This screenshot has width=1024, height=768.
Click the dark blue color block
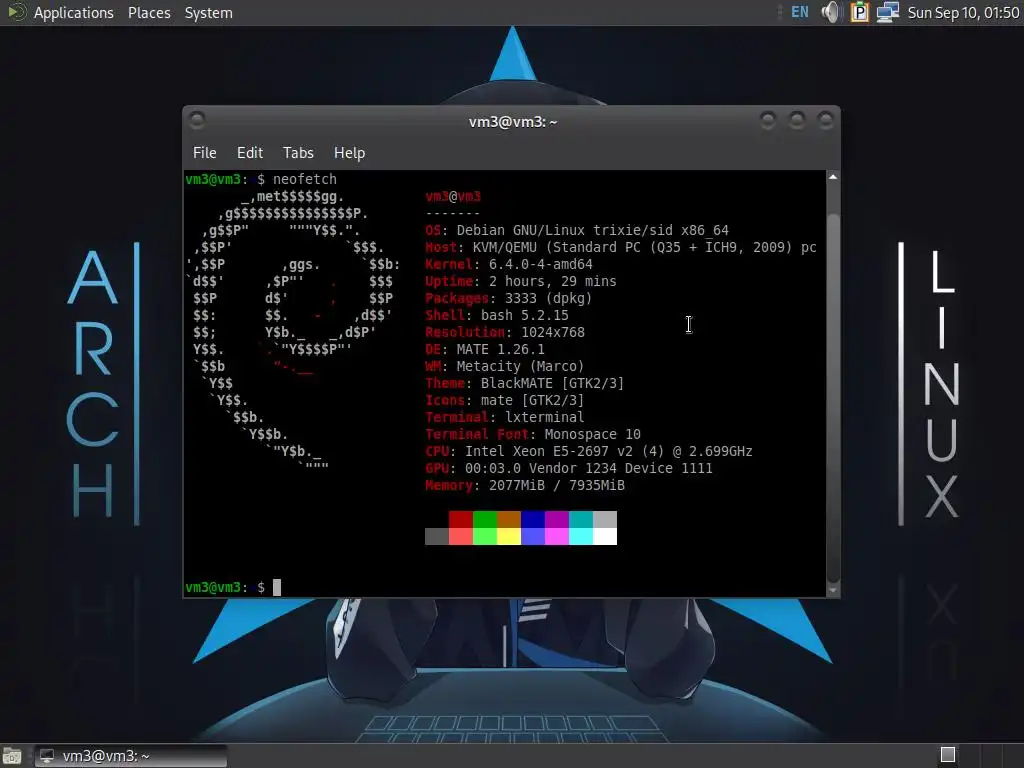tap(533, 520)
